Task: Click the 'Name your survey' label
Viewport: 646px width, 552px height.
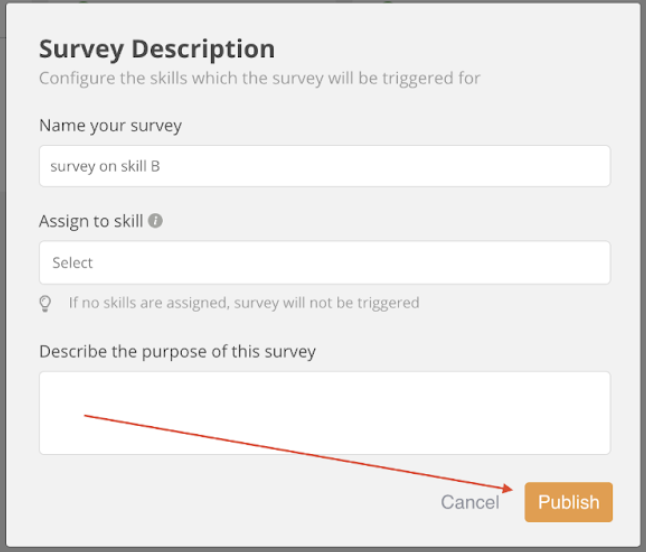Action: (110, 126)
